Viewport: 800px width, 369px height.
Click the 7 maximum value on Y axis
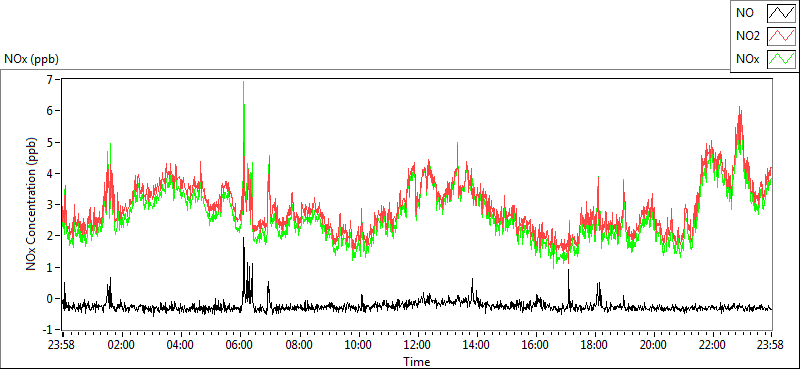click(x=49, y=79)
